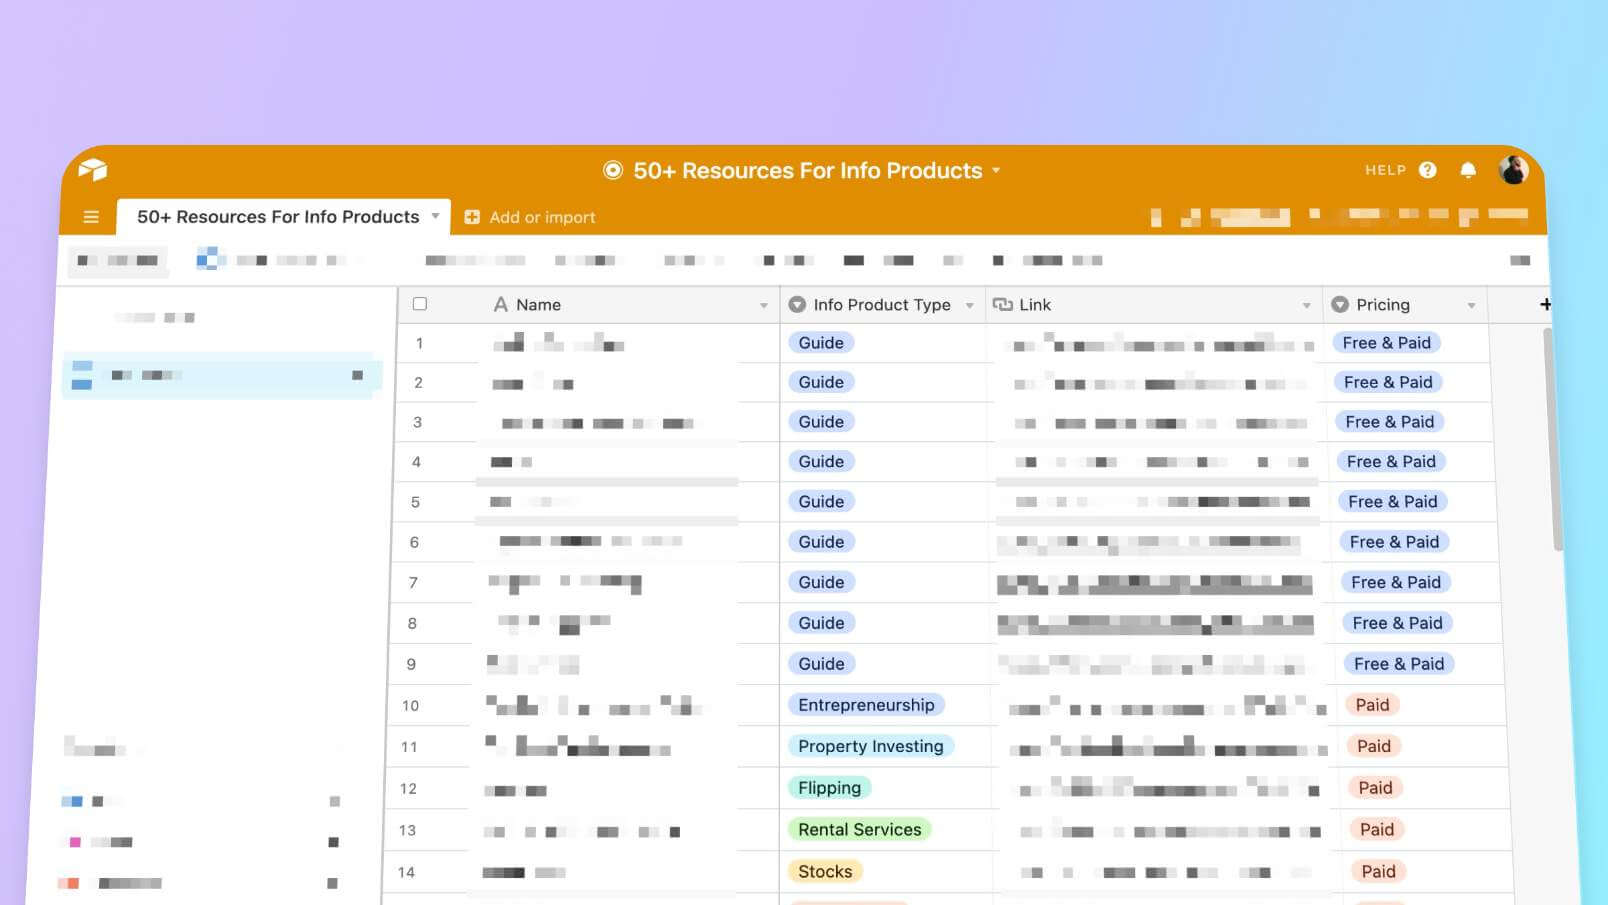Click the Free & Paid tag in row 7
The height and width of the screenshot is (905, 1608).
click(1396, 582)
